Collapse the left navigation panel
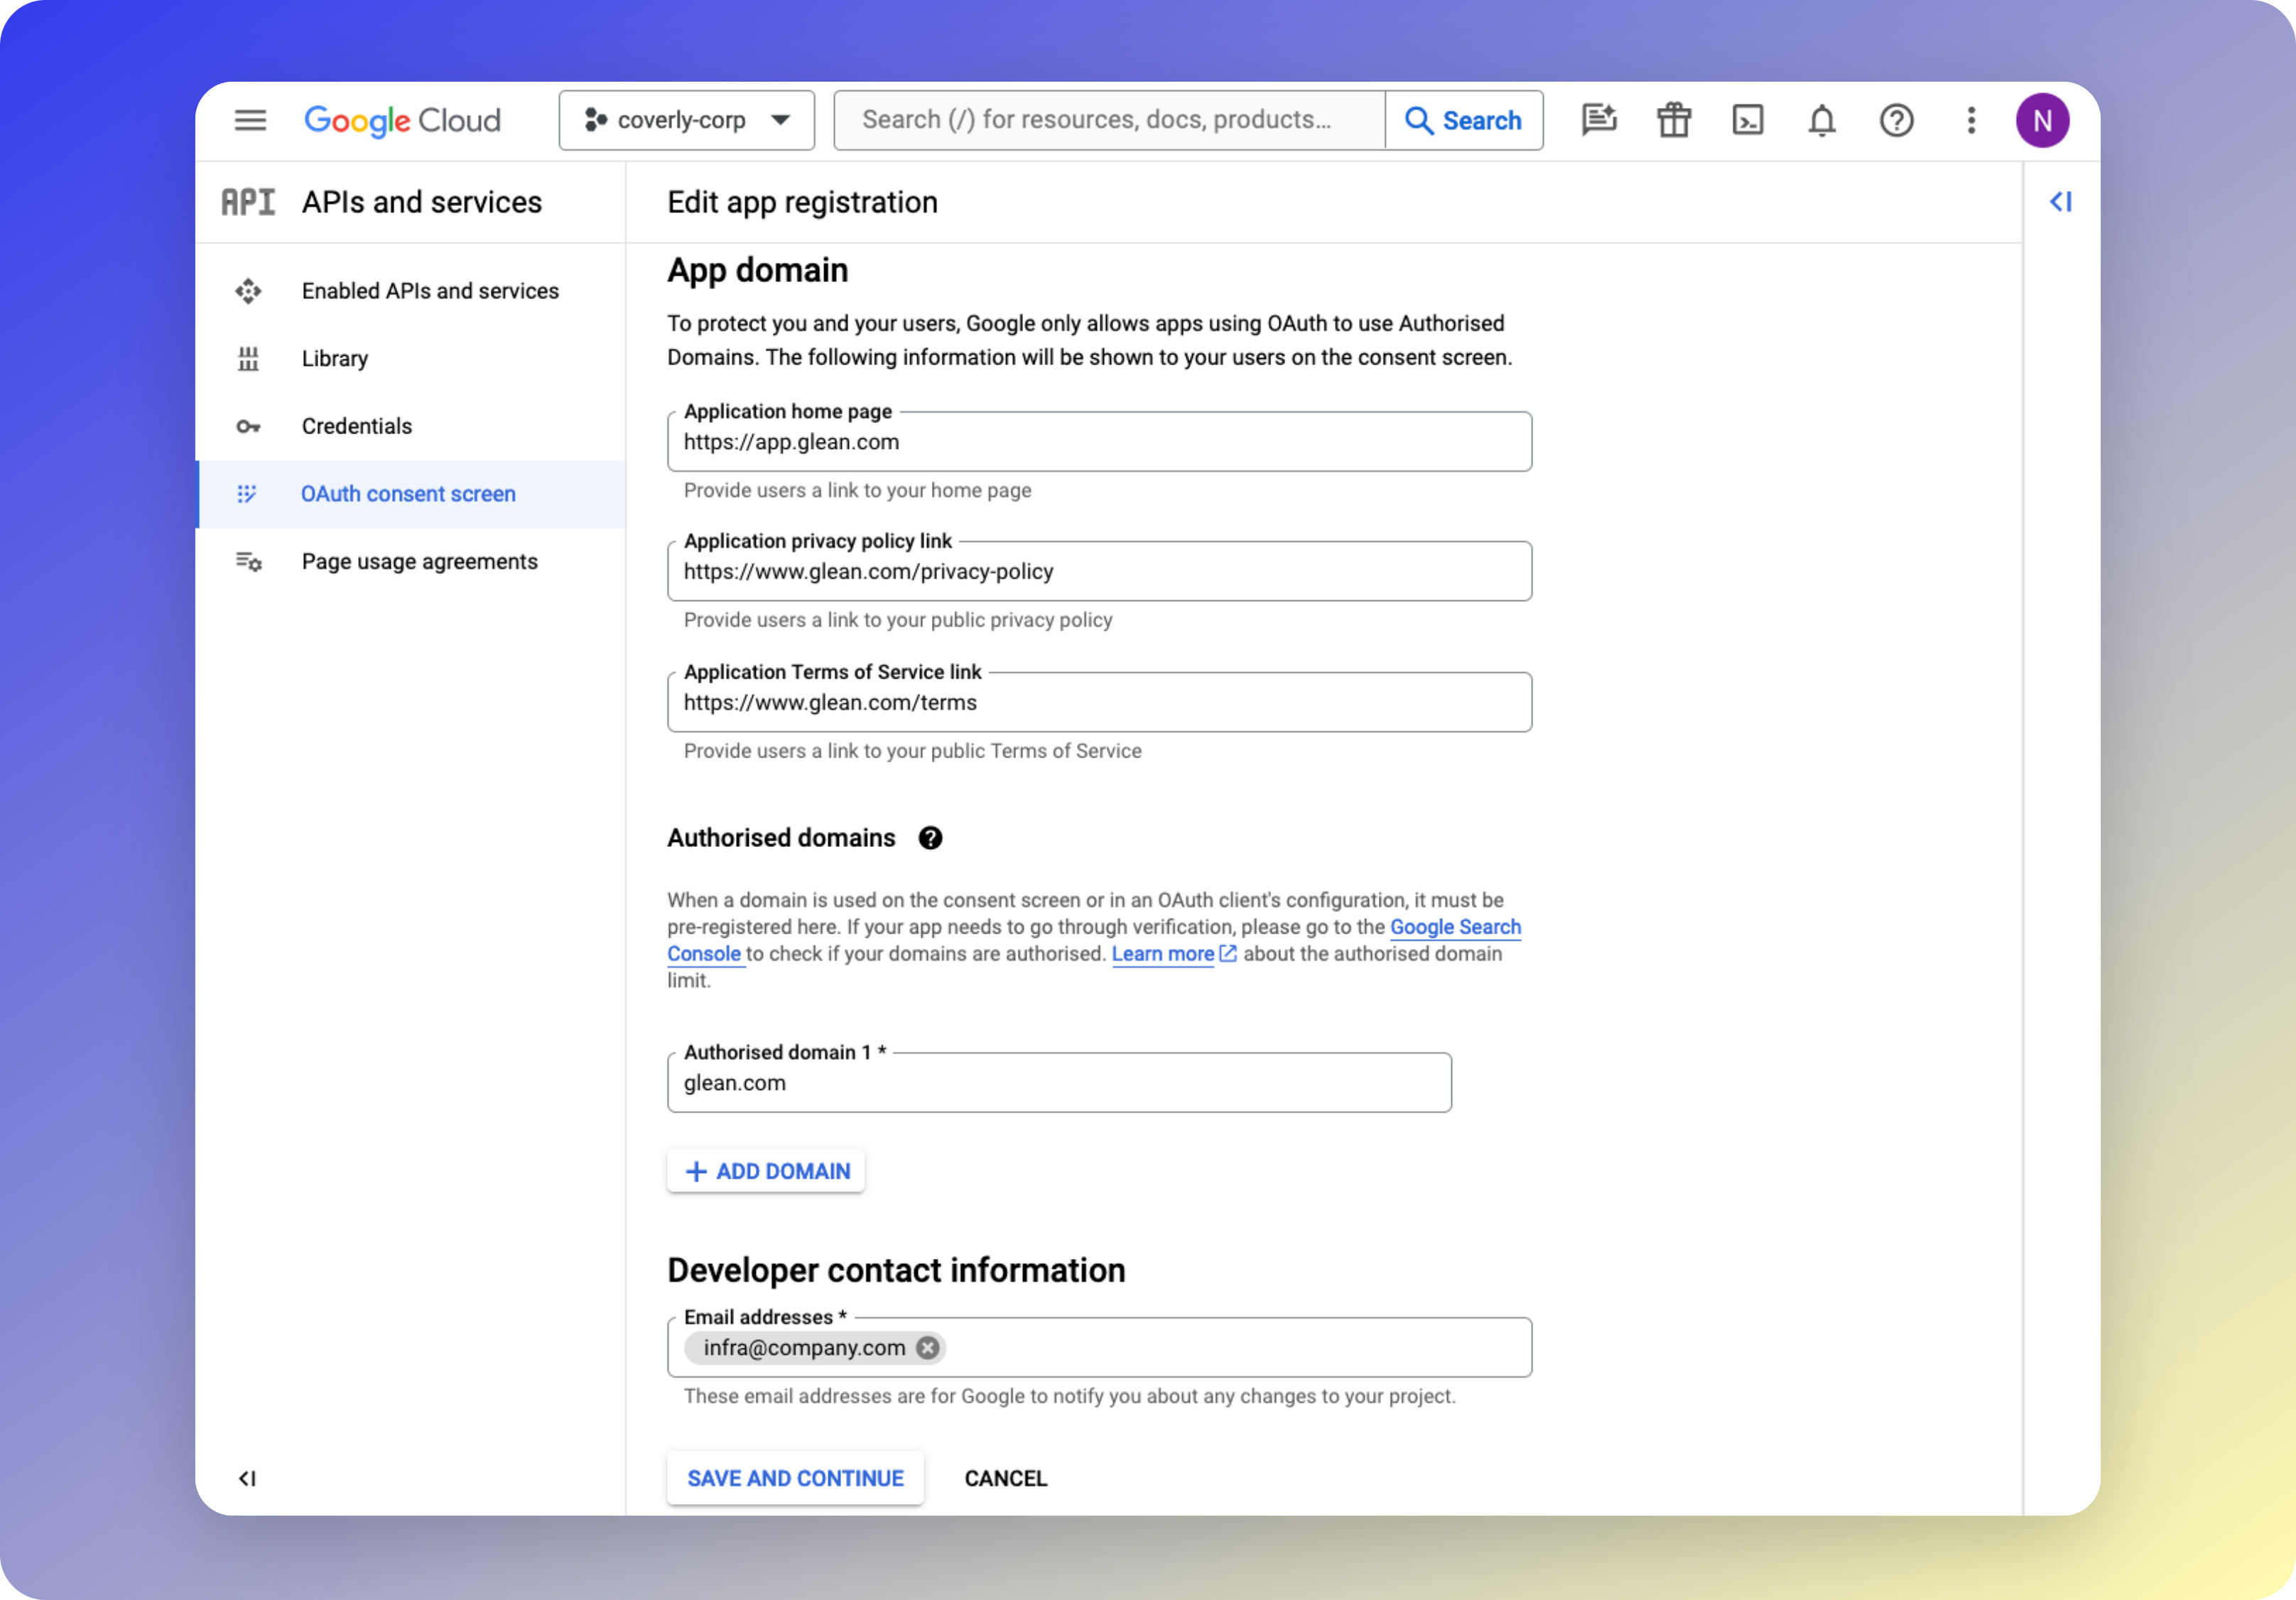This screenshot has width=2296, height=1600. (x=248, y=1479)
